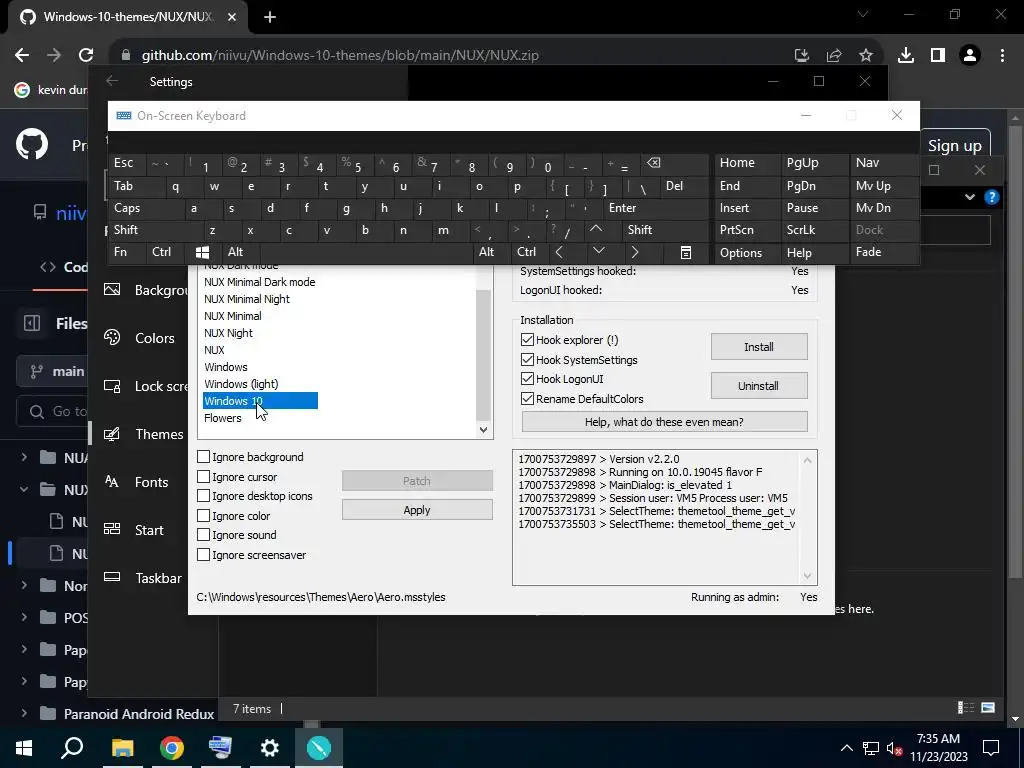The height and width of the screenshot is (768, 1024).
Task: Click on-screen keyboard right arrow key
Action: pos(635,252)
